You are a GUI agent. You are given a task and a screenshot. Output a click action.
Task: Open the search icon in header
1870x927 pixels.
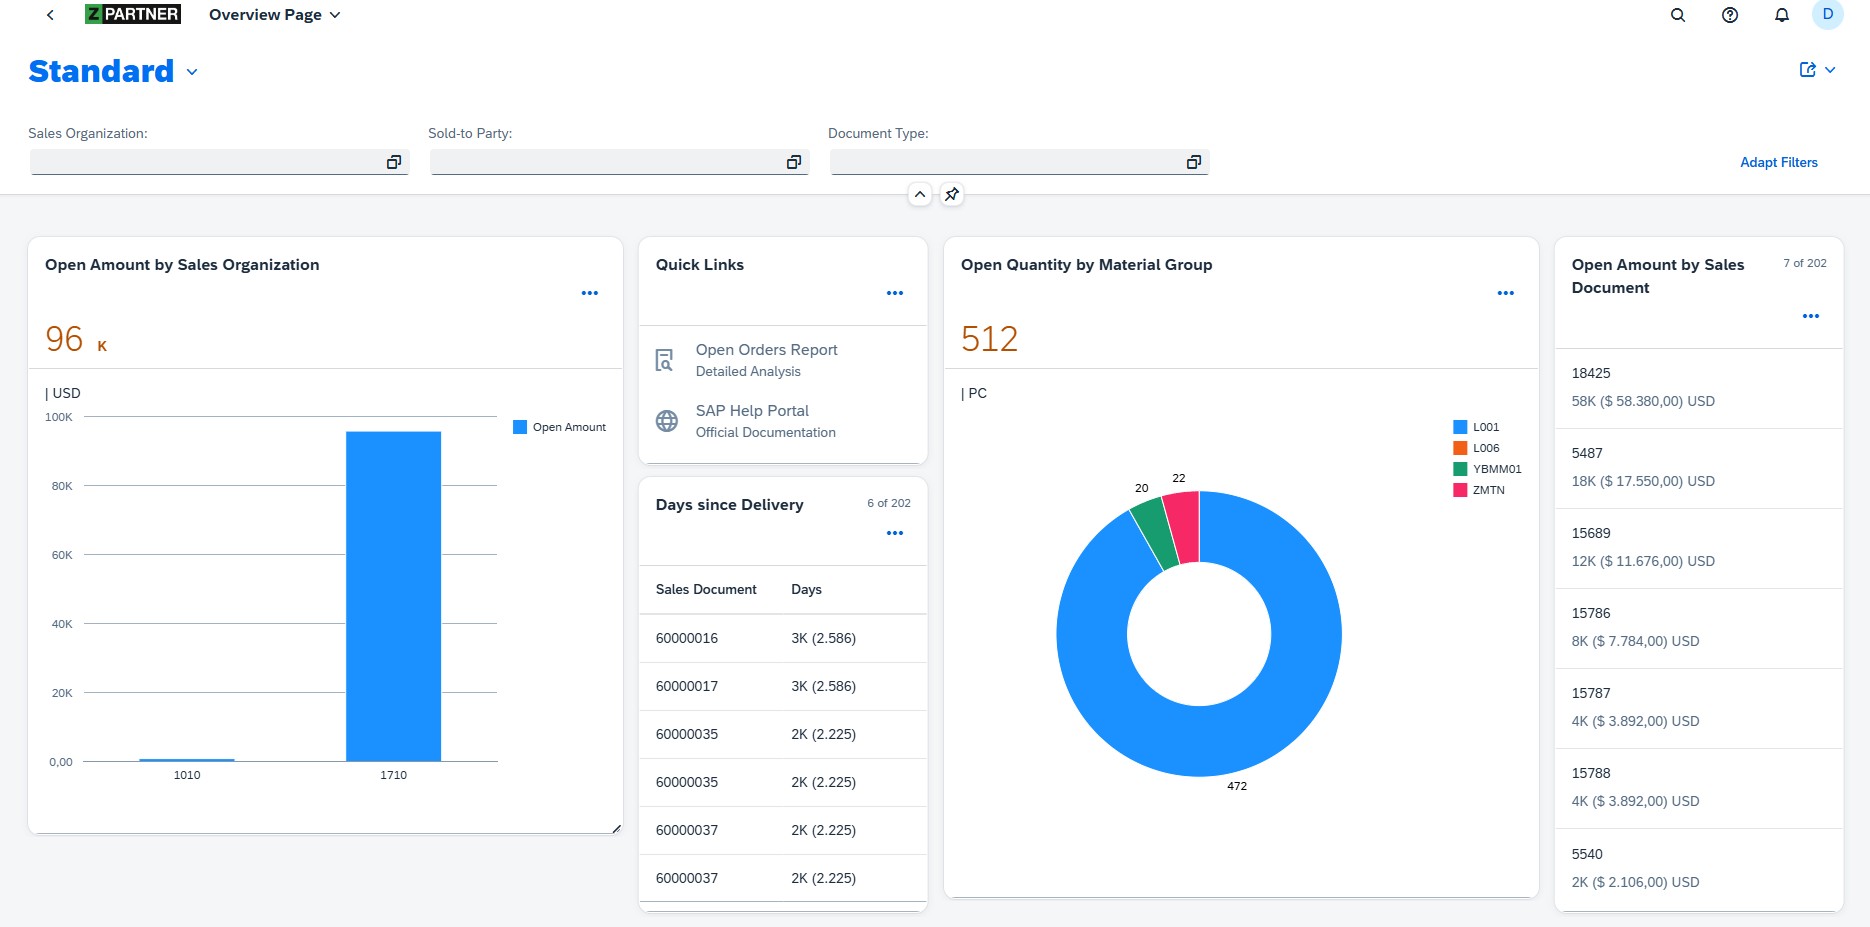[x=1678, y=15]
